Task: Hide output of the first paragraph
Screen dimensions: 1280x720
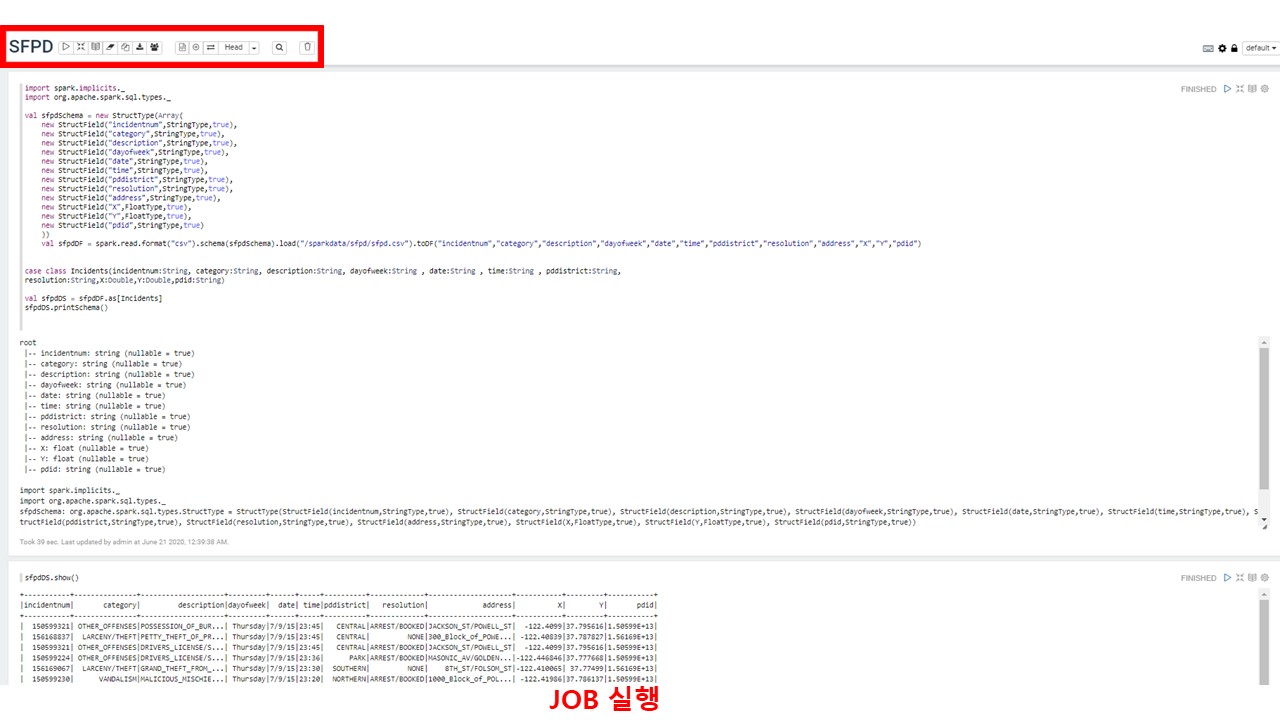Action: click(1252, 89)
